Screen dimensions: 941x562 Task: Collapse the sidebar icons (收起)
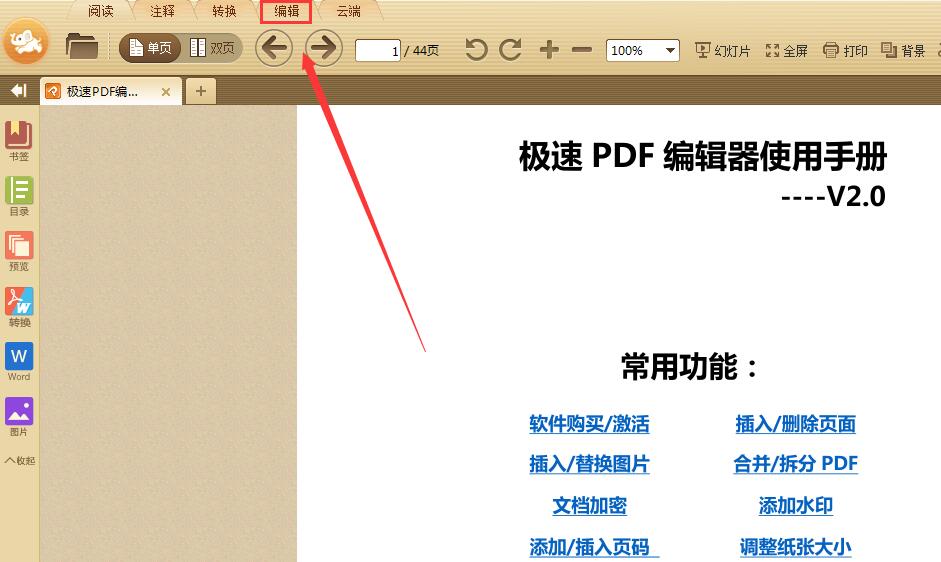click(20, 461)
